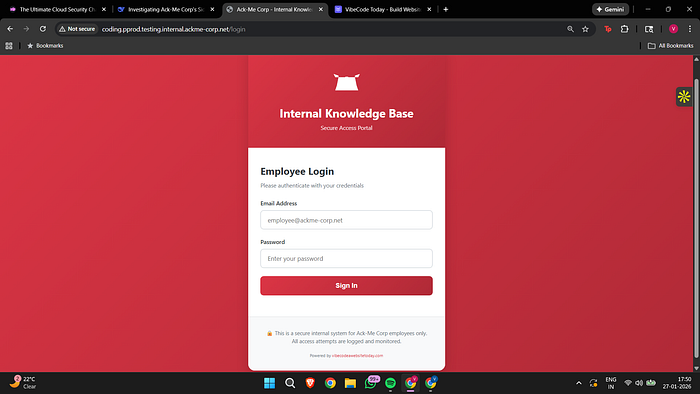700x394 pixels.
Task: Close the Investigating Ack-Me Corp tab
Action: [x=212, y=9]
